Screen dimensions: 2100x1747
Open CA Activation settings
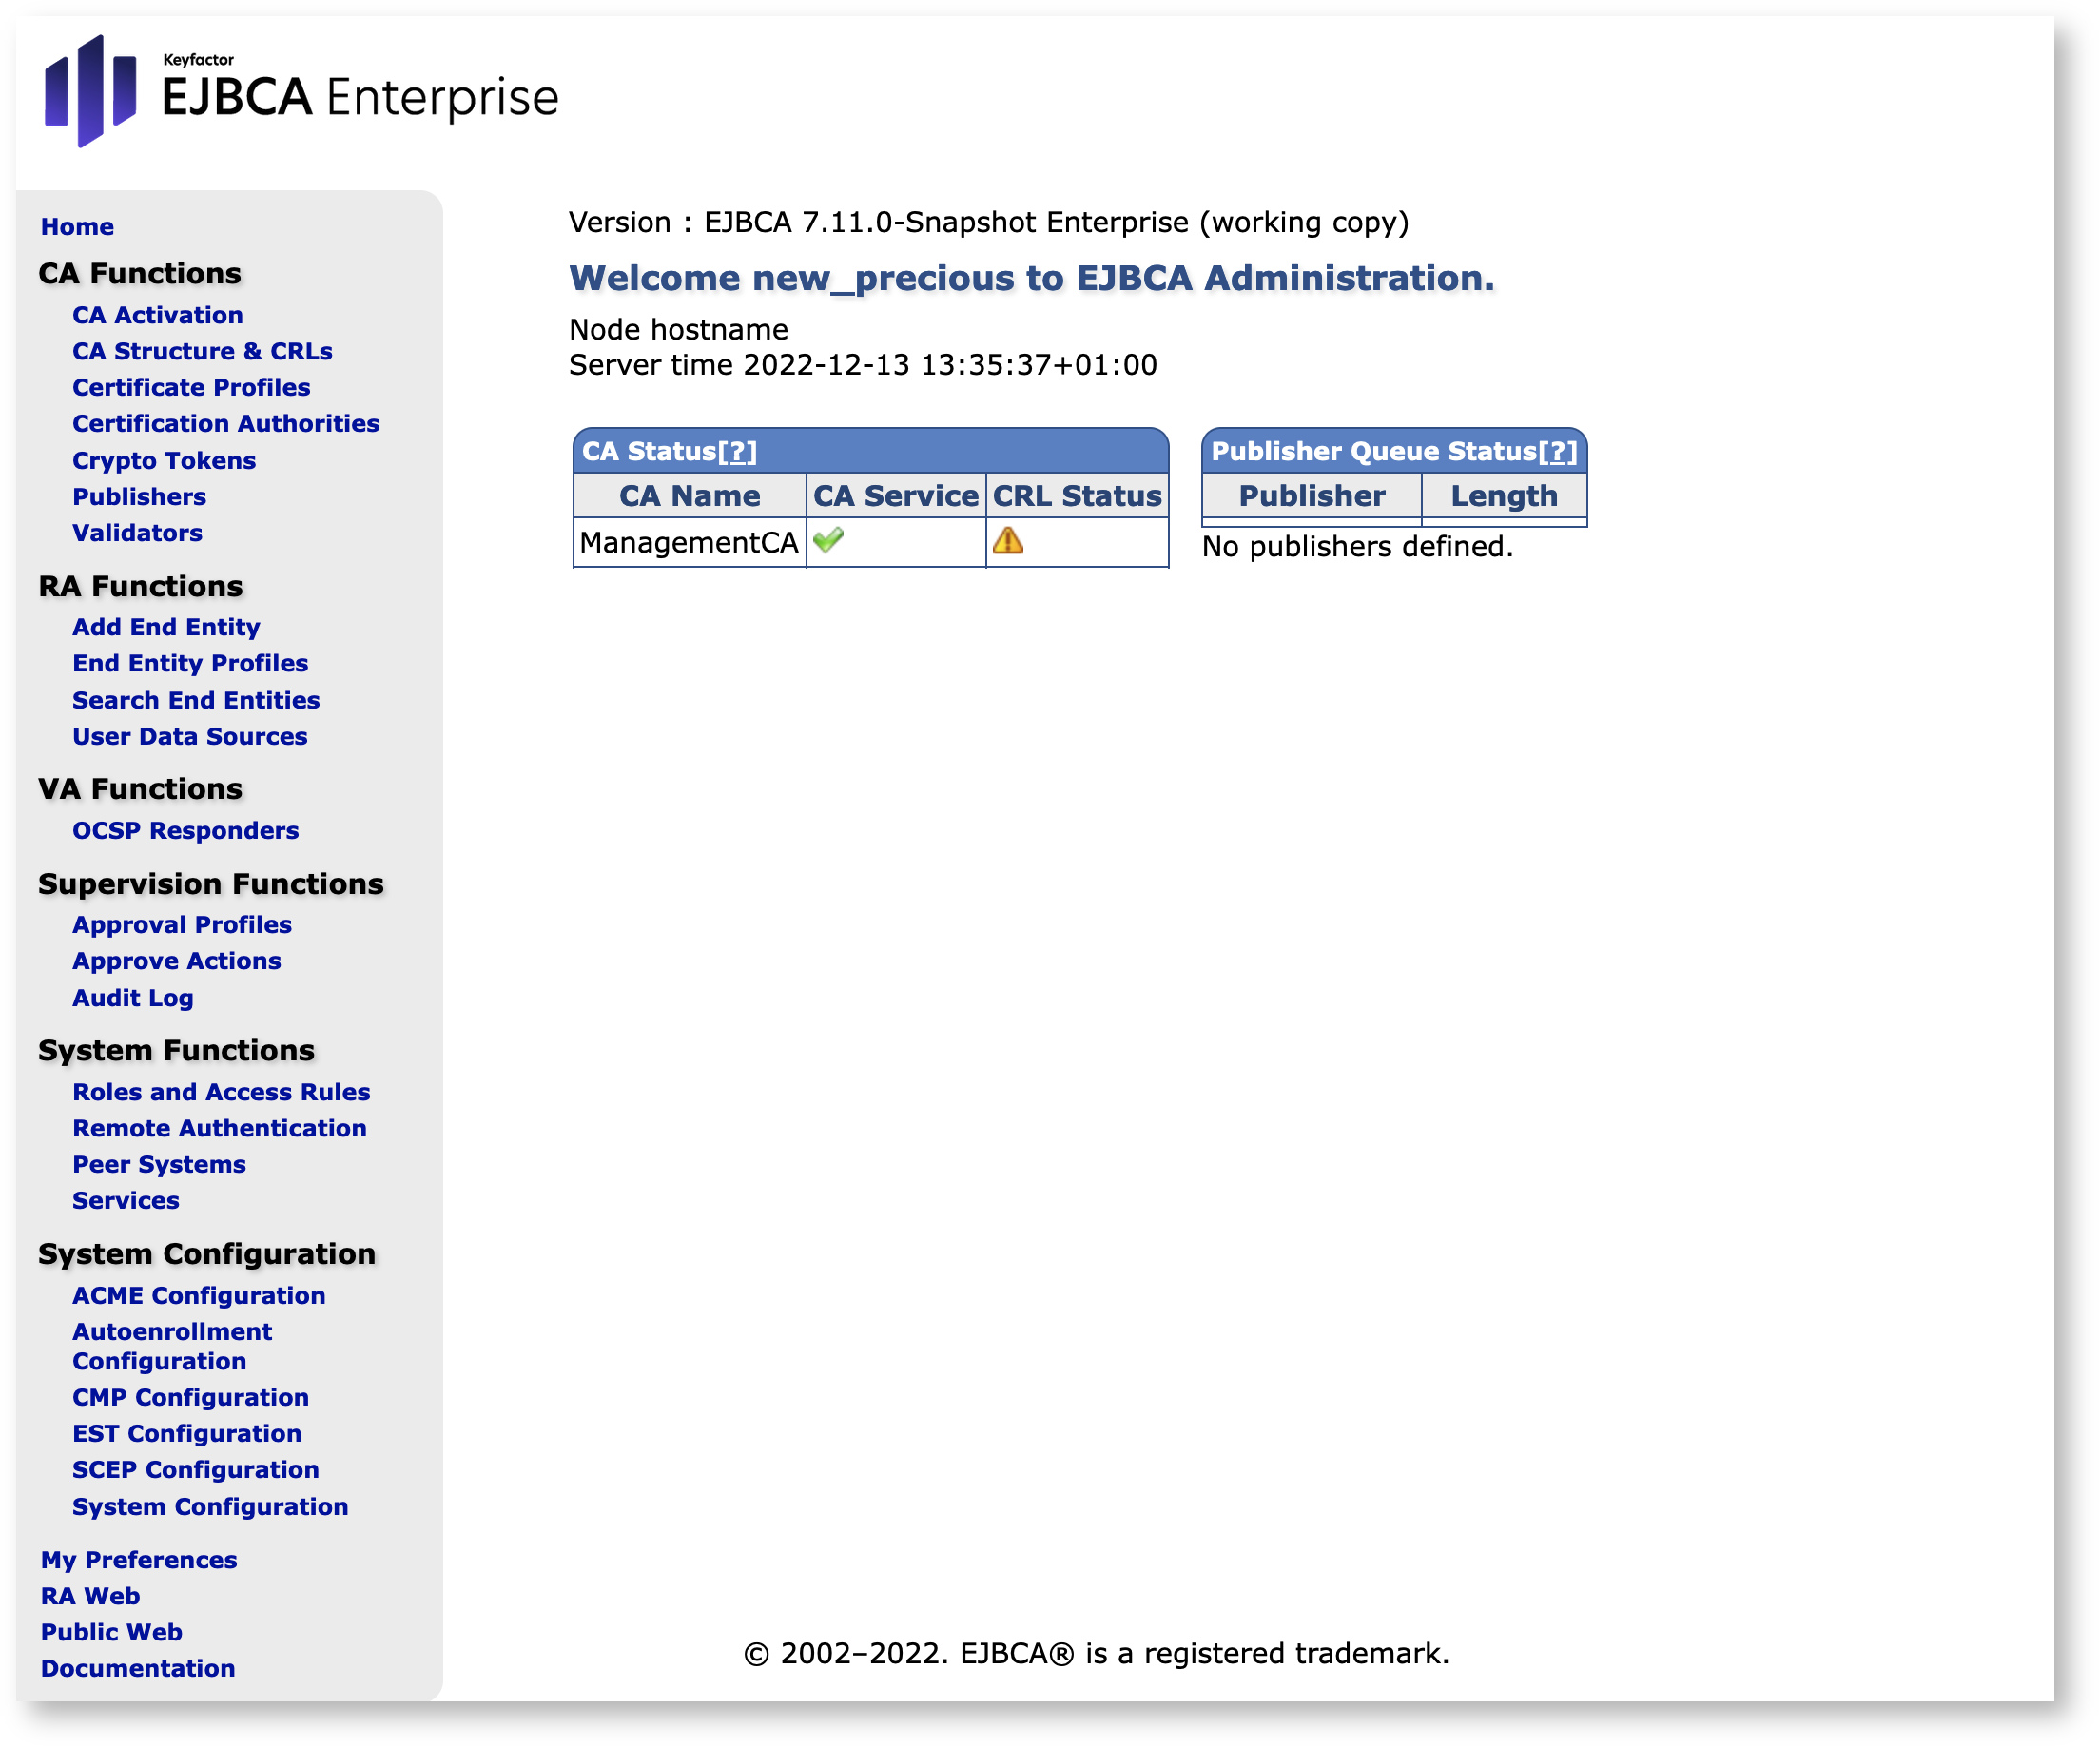tap(155, 314)
